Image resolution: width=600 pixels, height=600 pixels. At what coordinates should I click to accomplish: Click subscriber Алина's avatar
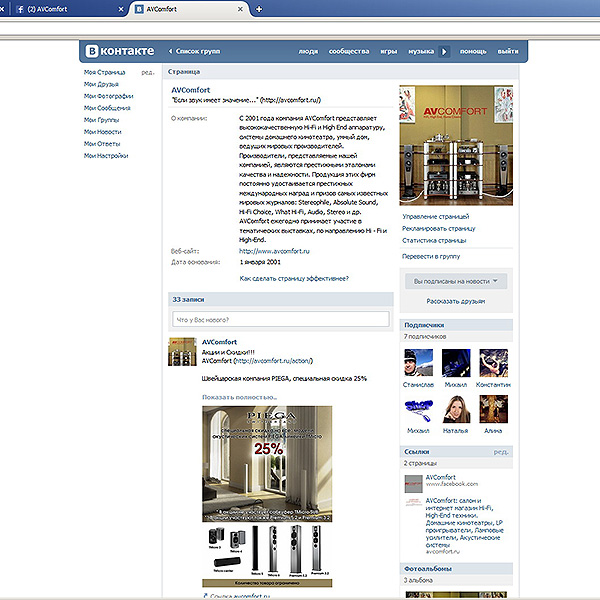coord(493,409)
